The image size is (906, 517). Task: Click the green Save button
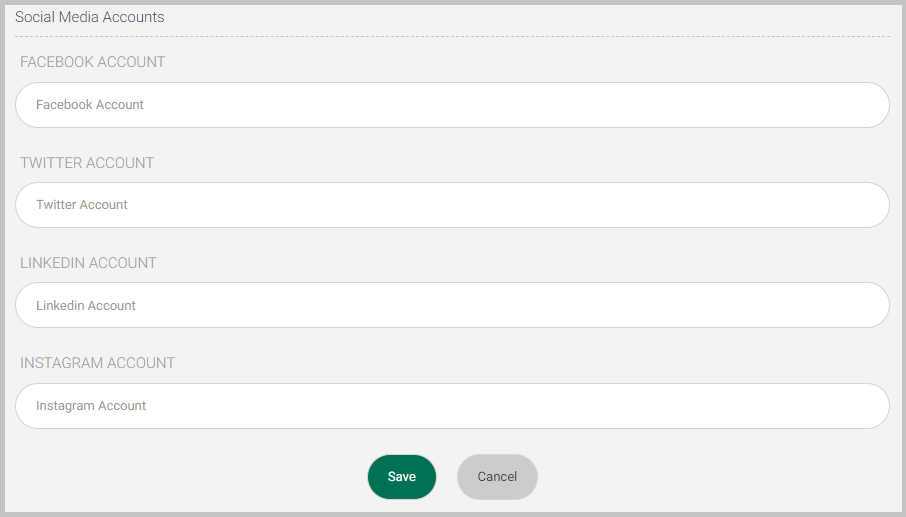click(402, 477)
